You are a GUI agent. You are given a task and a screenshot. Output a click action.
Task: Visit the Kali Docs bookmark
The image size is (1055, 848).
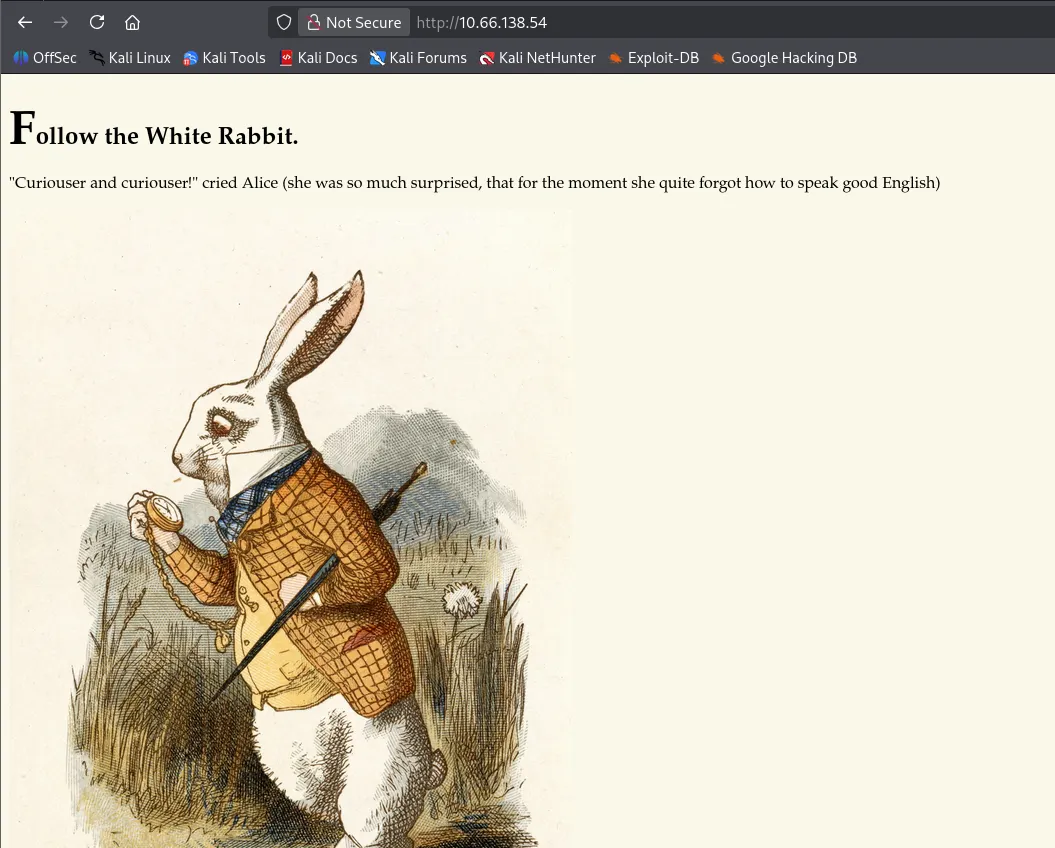pyautogui.click(x=318, y=58)
